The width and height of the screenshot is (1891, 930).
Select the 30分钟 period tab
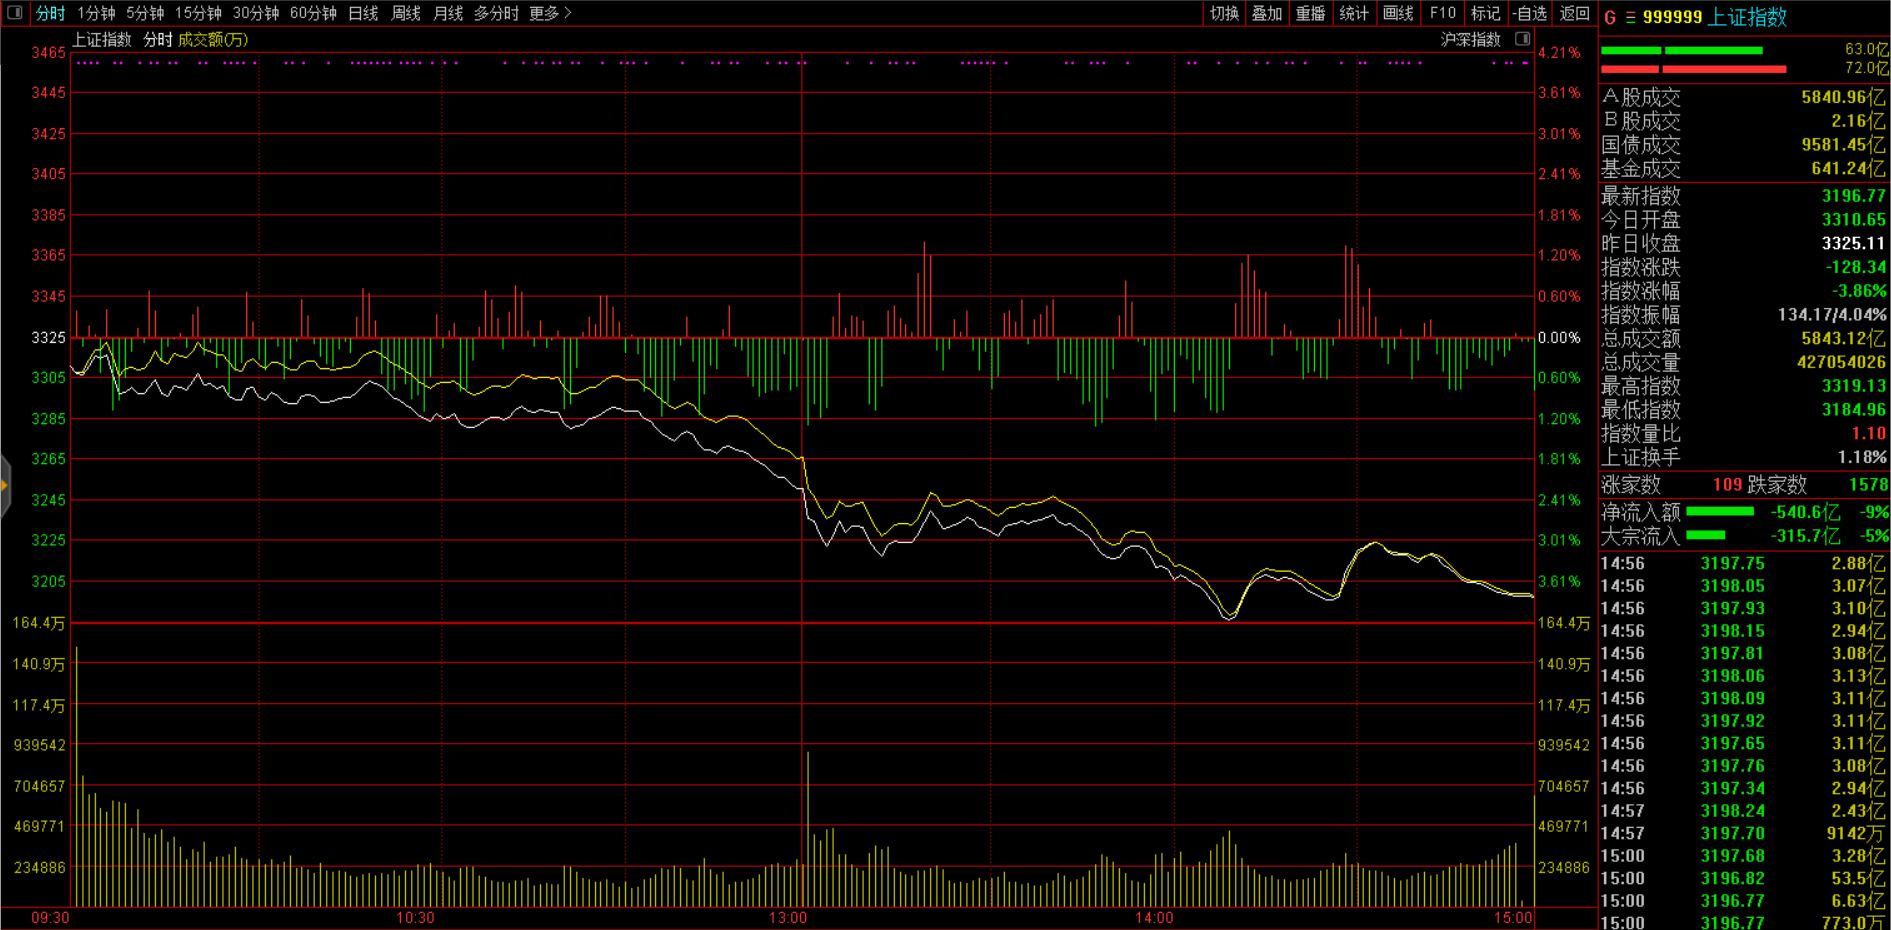256,13
